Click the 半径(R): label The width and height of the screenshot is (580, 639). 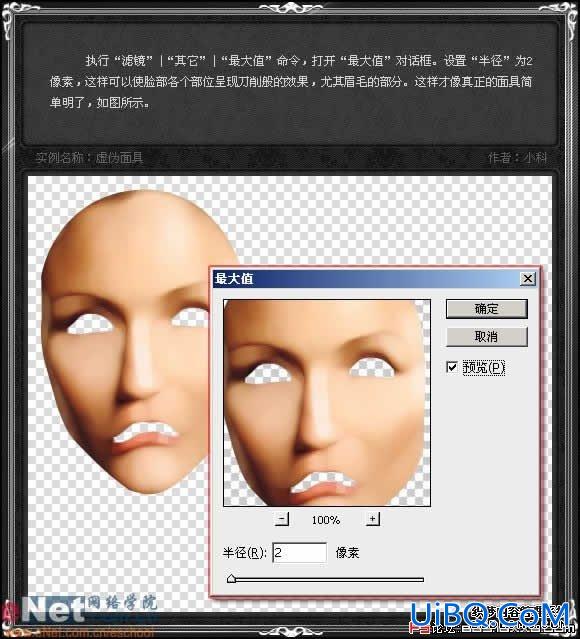tap(245, 553)
